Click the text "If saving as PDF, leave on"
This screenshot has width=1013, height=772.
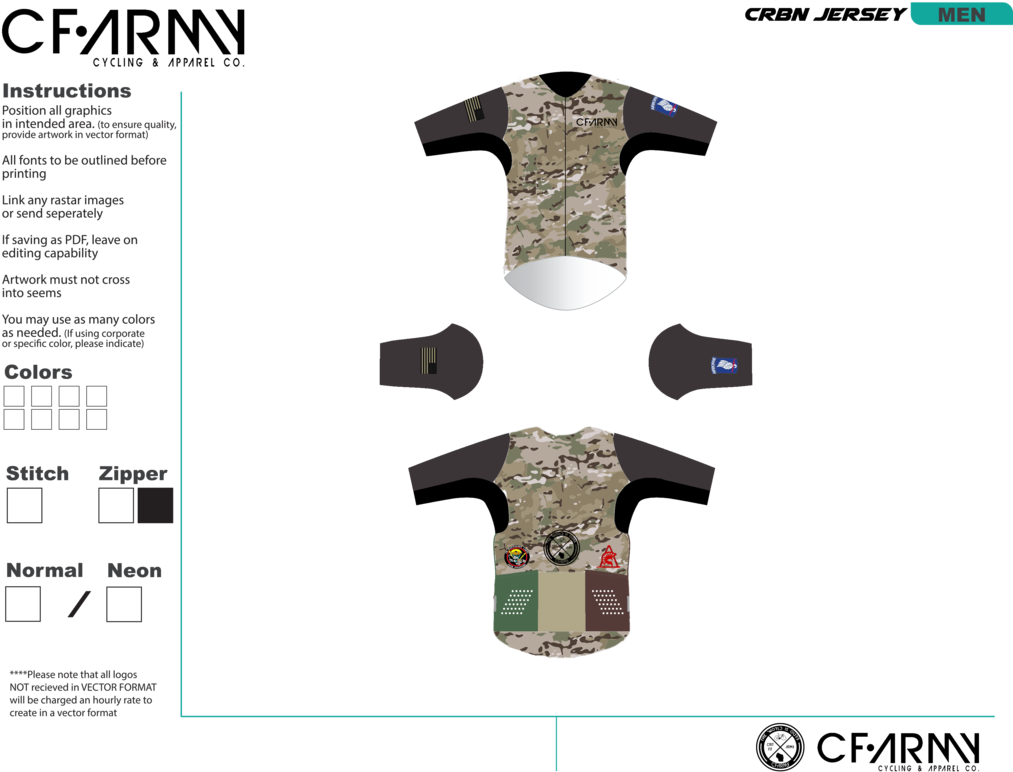70,240
